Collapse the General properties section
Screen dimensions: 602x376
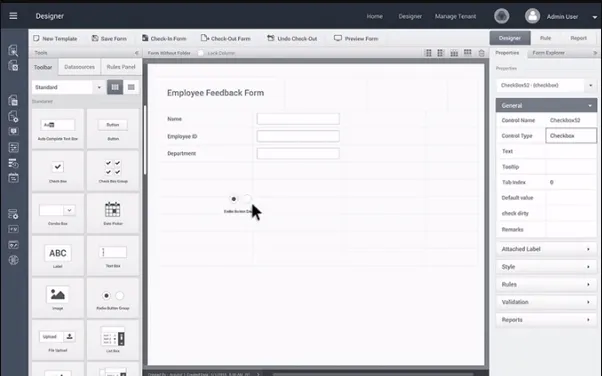click(546, 105)
